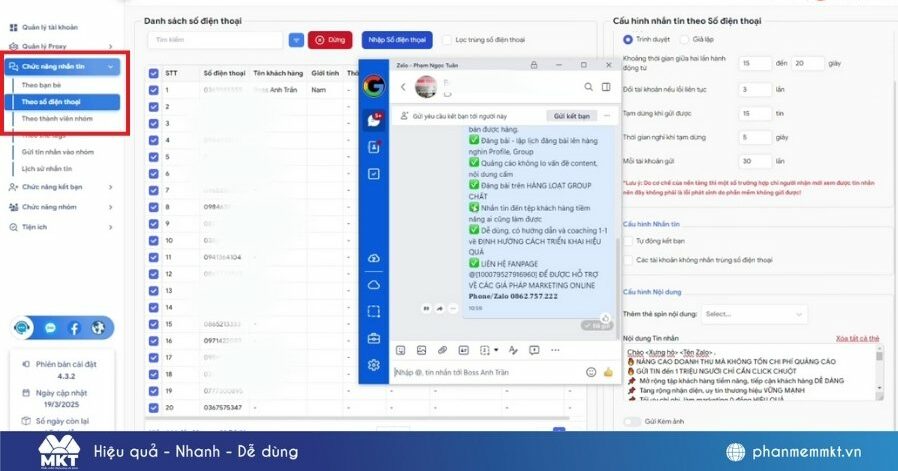The width and height of the screenshot is (898, 471).
Task: Toggle Zalo conversation info side panel icon
Action: tap(606, 87)
